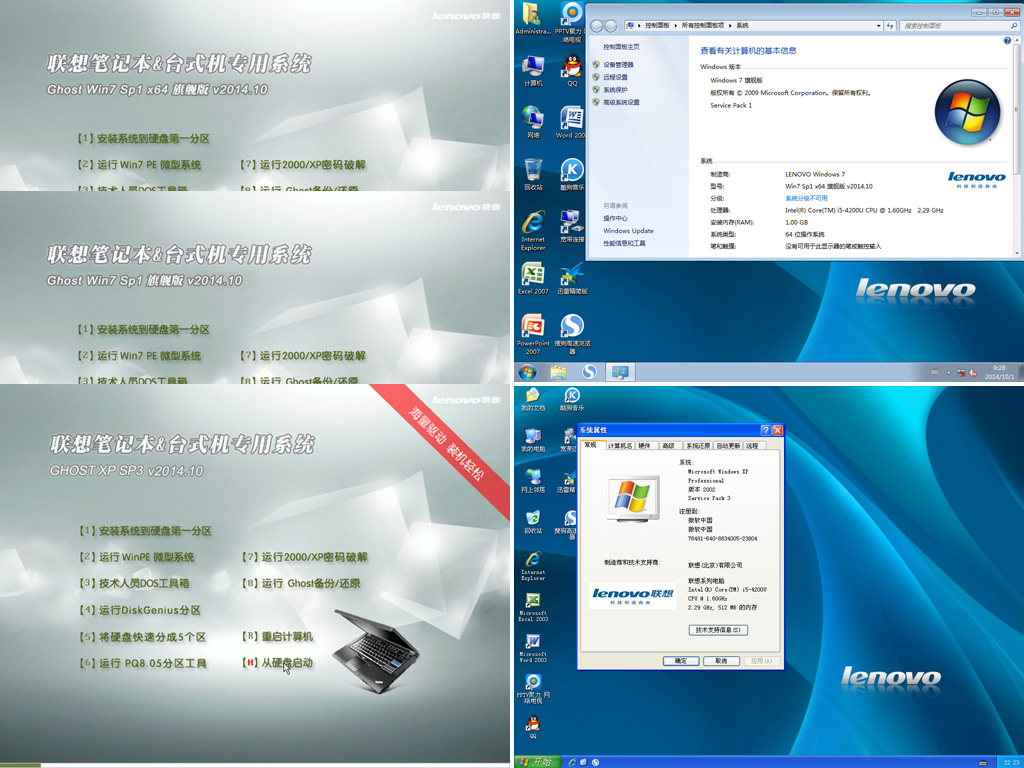The image size is (1024, 768).
Task: Open 回收站 on the Windows 7 desktop
Action: coord(533,174)
